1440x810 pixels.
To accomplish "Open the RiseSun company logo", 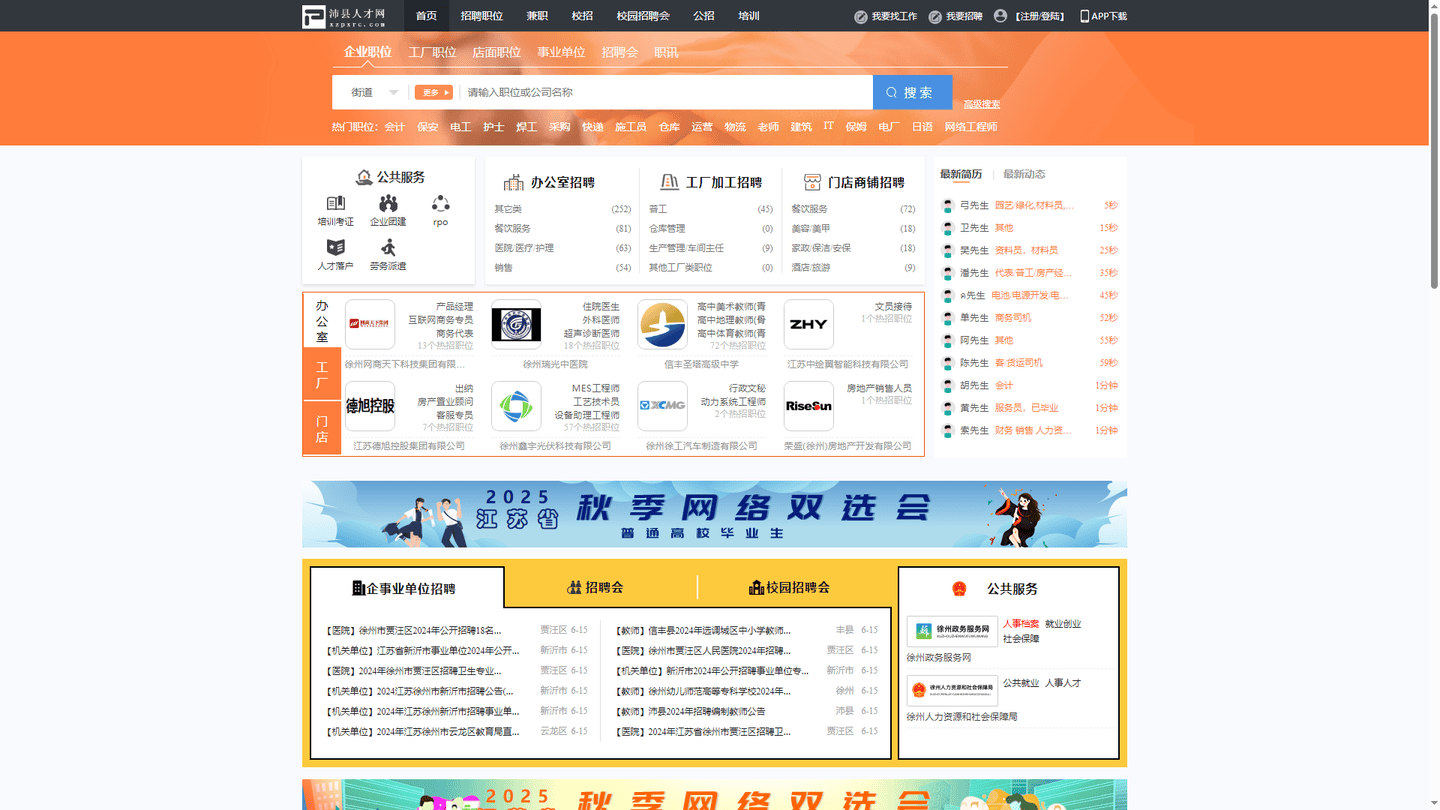I will coord(809,406).
